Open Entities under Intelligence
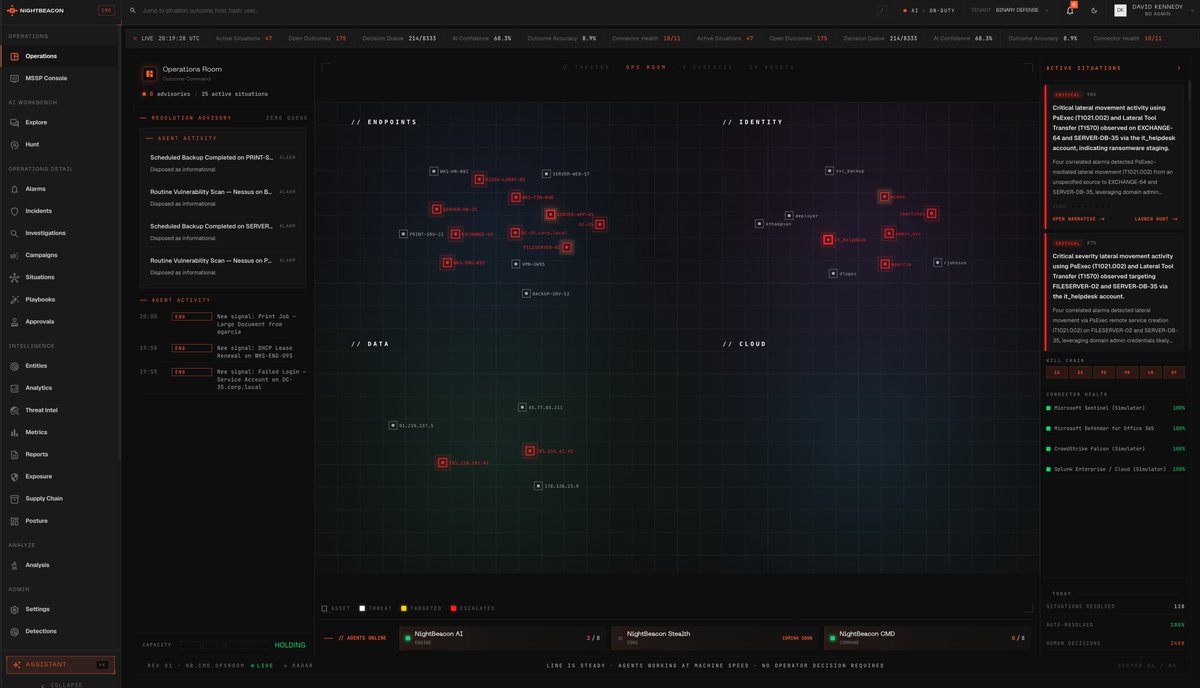The height and width of the screenshot is (688, 1200). pos(60,366)
